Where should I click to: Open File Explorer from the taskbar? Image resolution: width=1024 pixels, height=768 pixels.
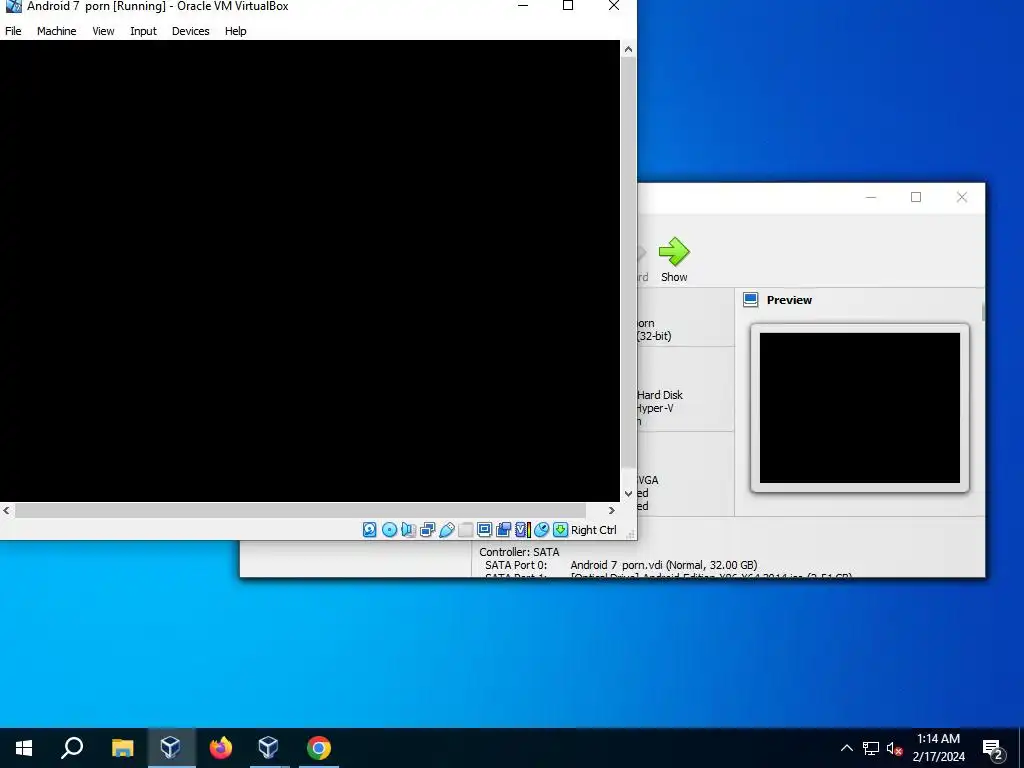122,748
